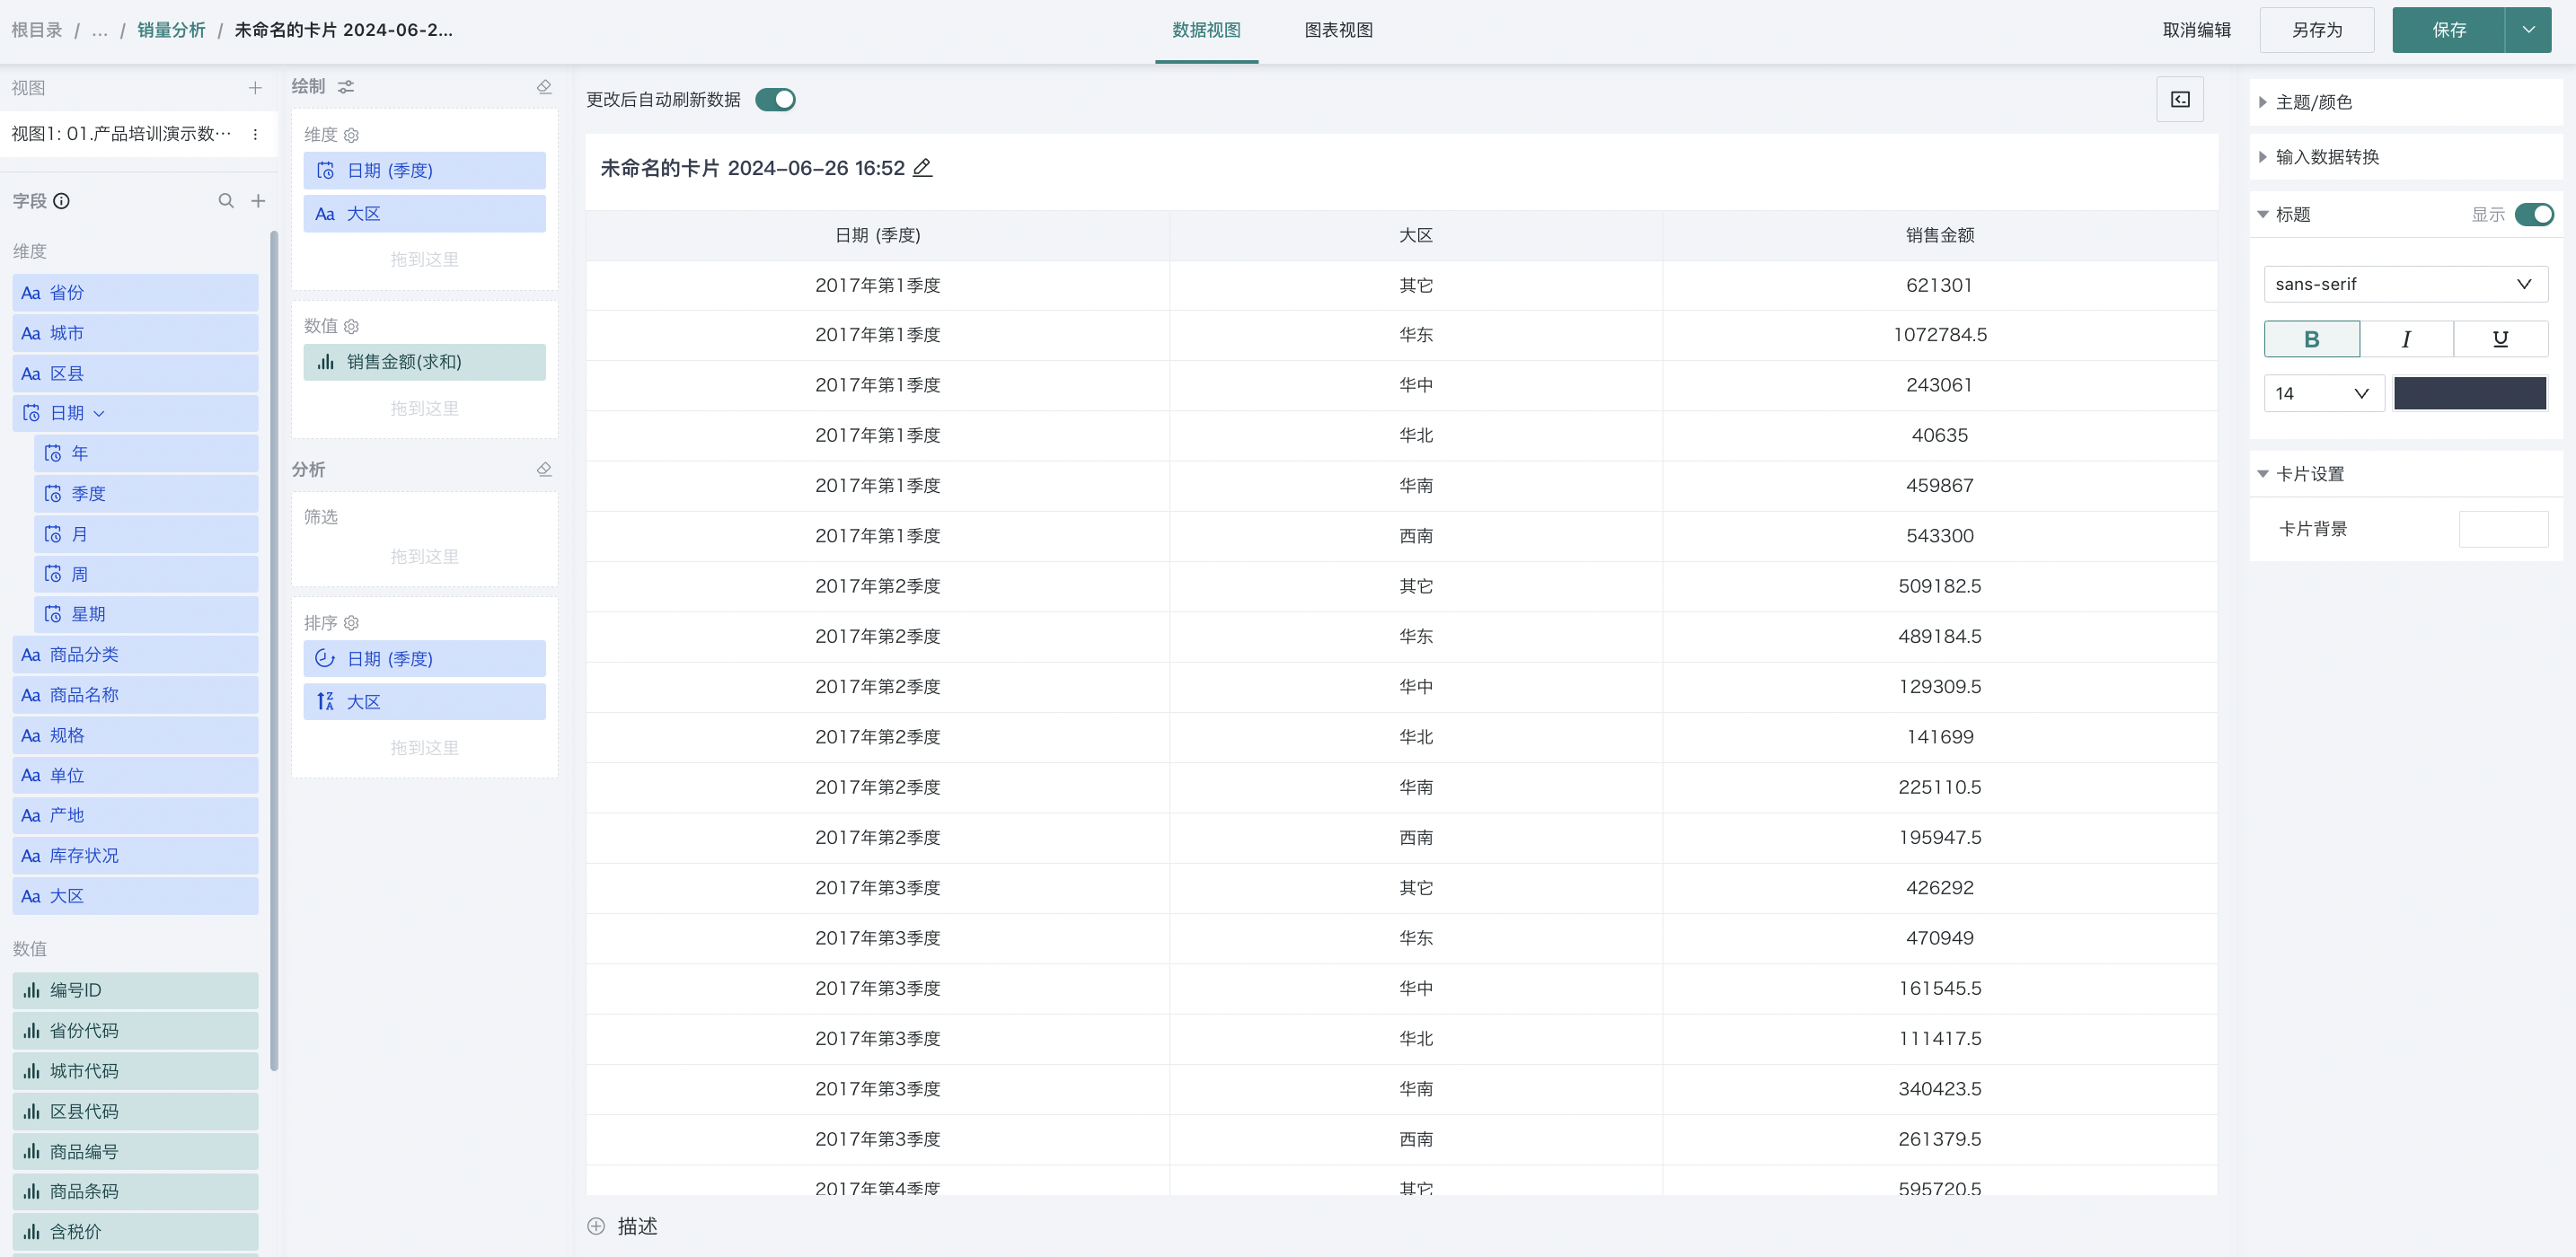Select the 编号ID numeric field
Screen dimensions: 2576x1257
coord(135,990)
